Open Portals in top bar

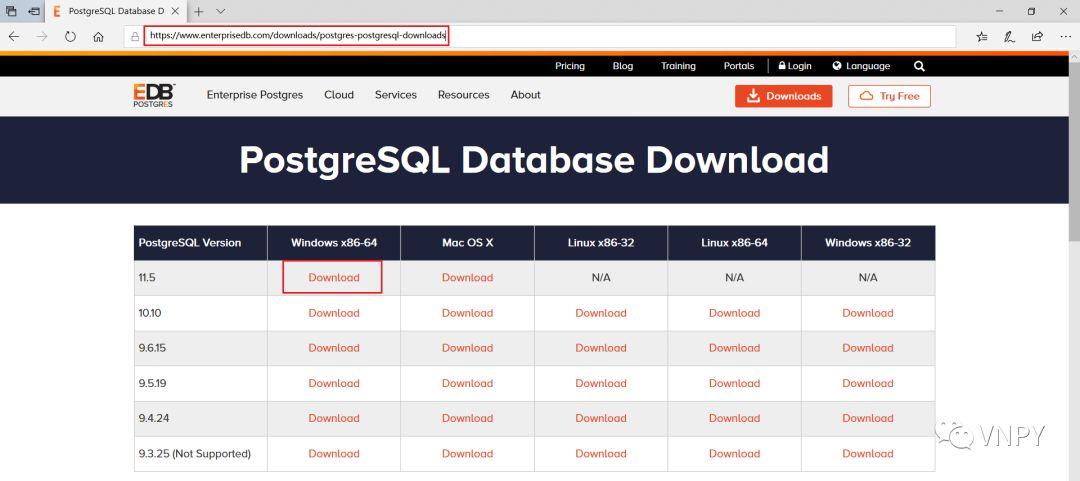(739, 66)
